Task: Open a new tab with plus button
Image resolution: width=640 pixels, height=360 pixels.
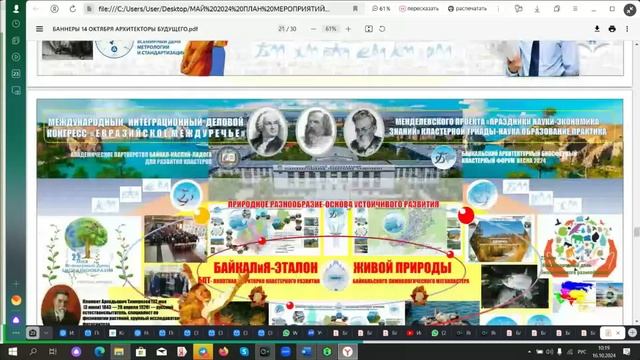Action: tap(632, 333)
